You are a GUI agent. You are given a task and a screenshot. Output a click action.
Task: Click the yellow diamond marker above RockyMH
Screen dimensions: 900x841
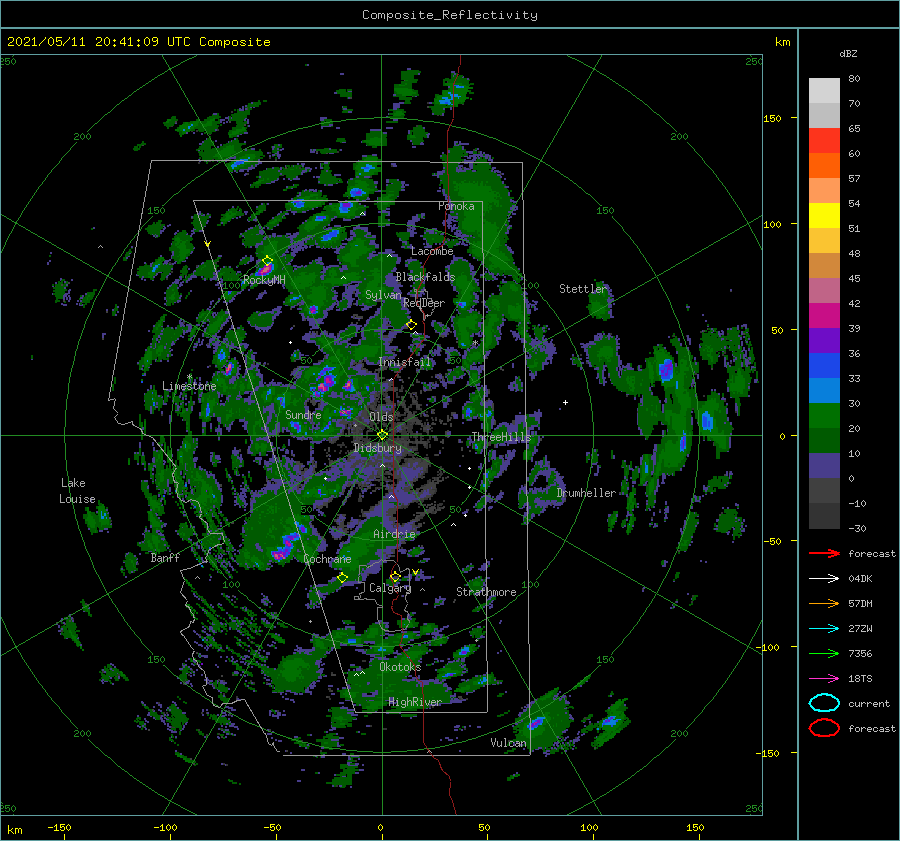(x=267, y=261)
